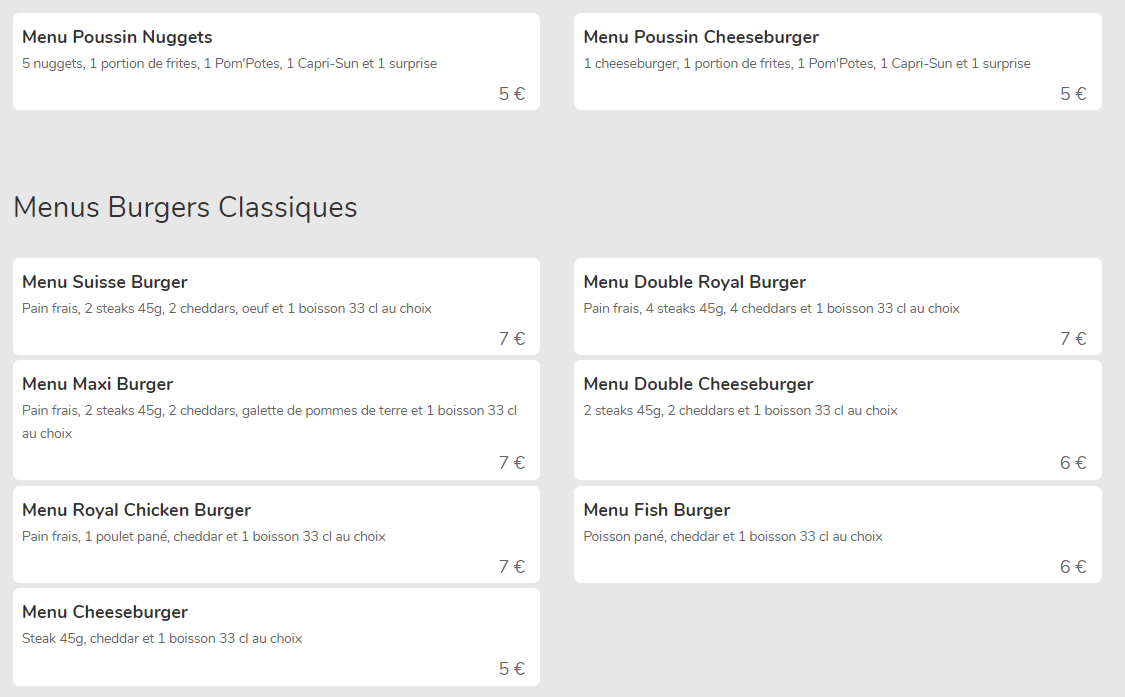1125x697 pixels.
Task: Select Menu Royal Chicken Burger title
Action: click(x=136, y=510)
